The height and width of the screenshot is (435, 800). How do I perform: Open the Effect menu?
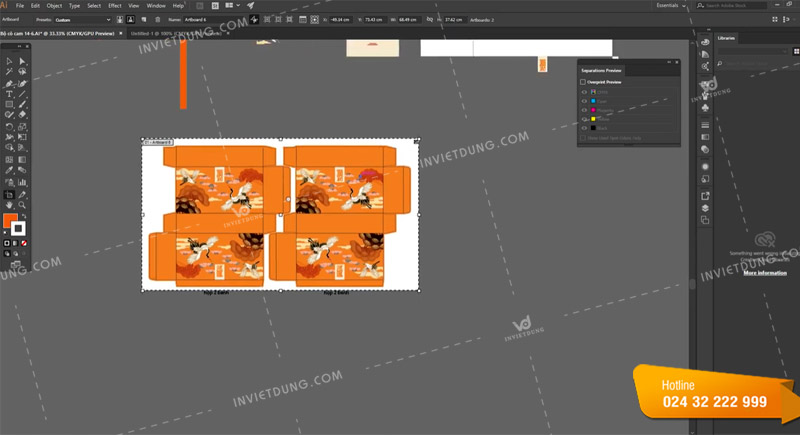pyautogui.click(x=115, y=6)
